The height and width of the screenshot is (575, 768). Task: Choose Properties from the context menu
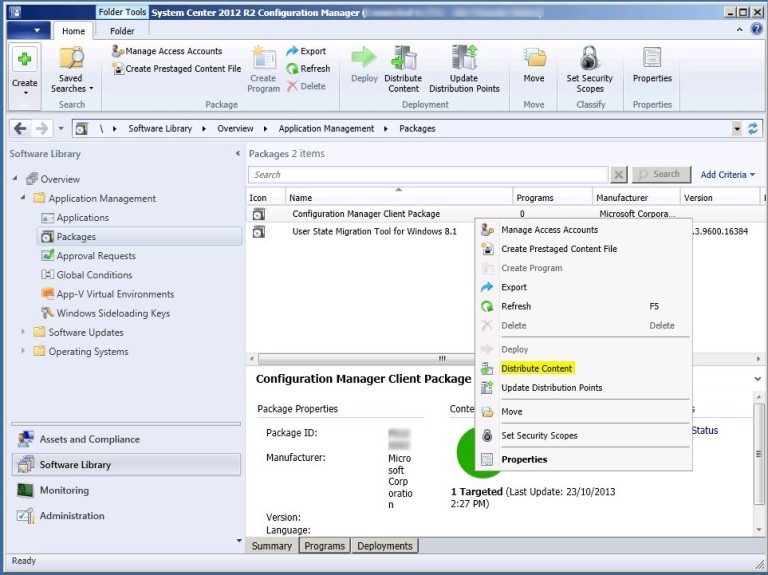click(x=524, y=460)
